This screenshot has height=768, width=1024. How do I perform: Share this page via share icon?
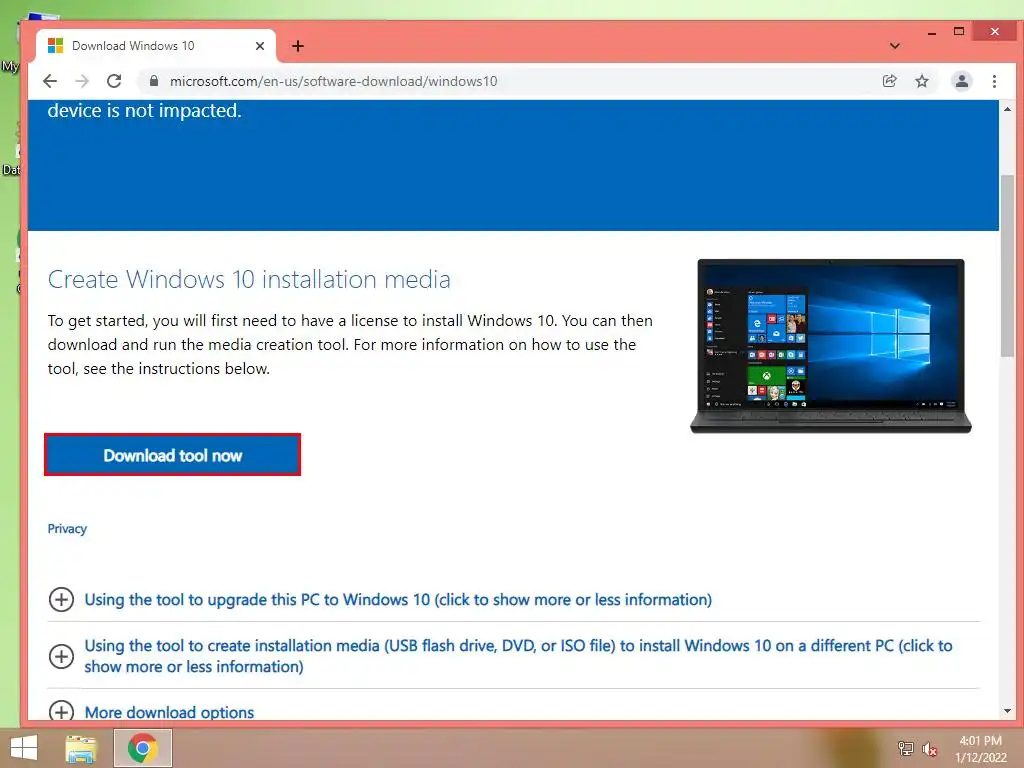click(889, 81)
